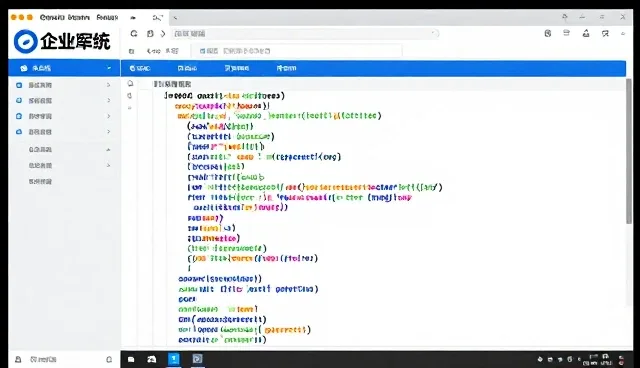Viewport: 640px width, 368px height.
Task: Click the second gutter icon beside the first code line
Action: [x=130, y=96]
